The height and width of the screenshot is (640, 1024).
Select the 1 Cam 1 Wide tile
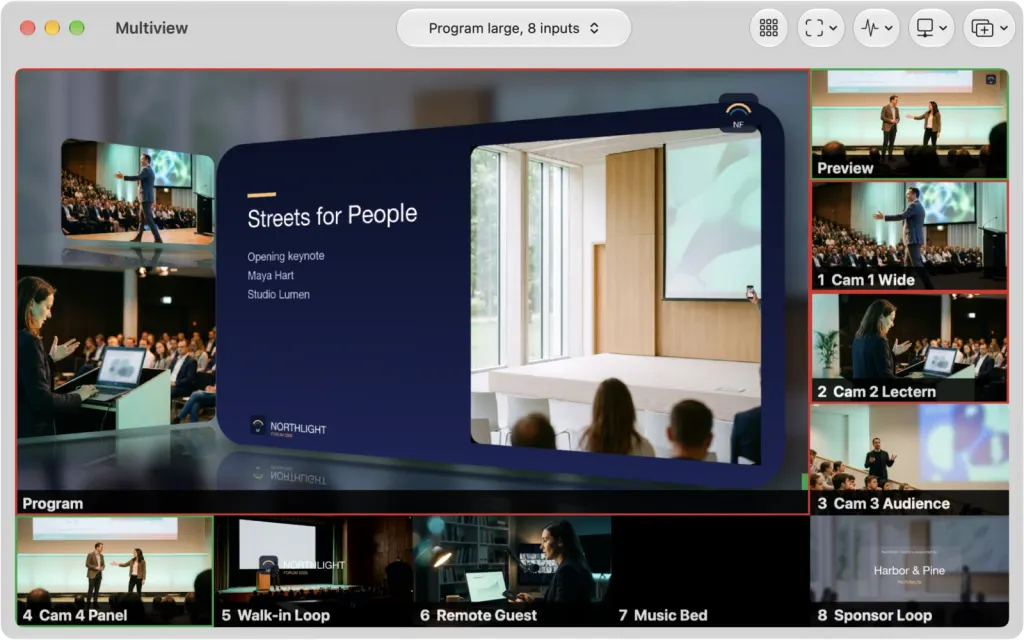[909, 236]
